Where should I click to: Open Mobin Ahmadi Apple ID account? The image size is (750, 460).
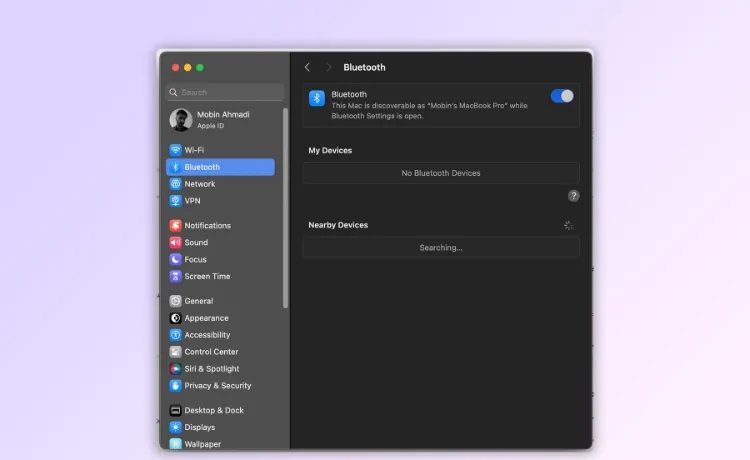click(x=221, y=120)
